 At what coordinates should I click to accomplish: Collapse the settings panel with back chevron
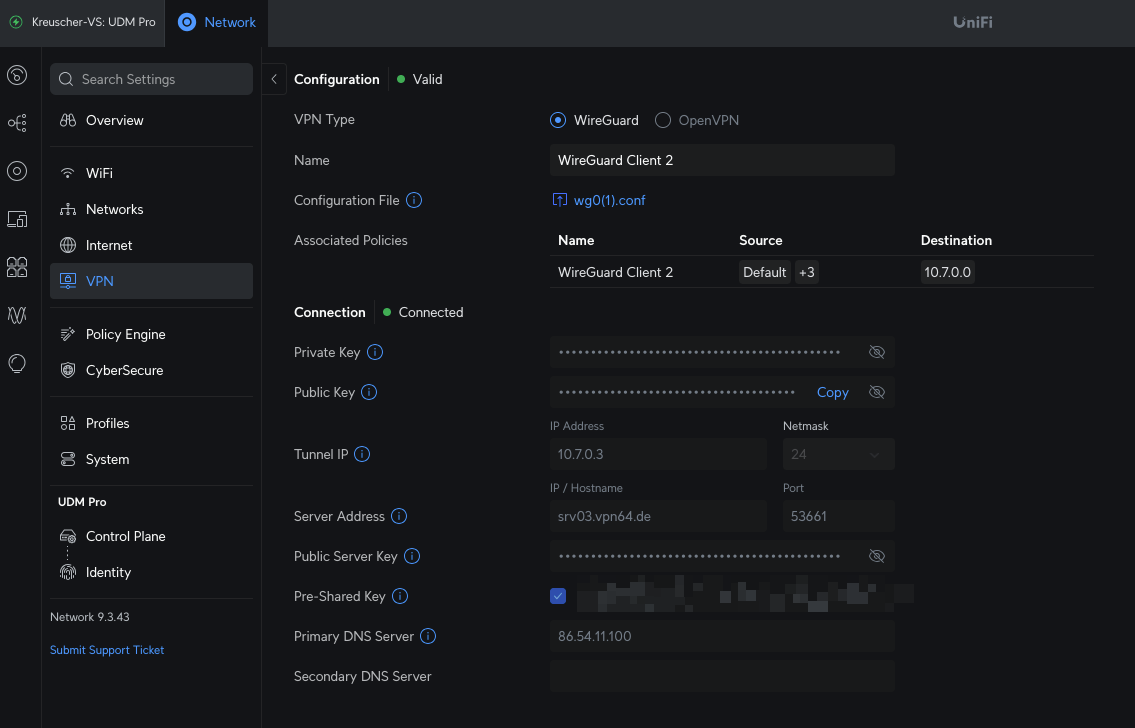click(274, 79)
